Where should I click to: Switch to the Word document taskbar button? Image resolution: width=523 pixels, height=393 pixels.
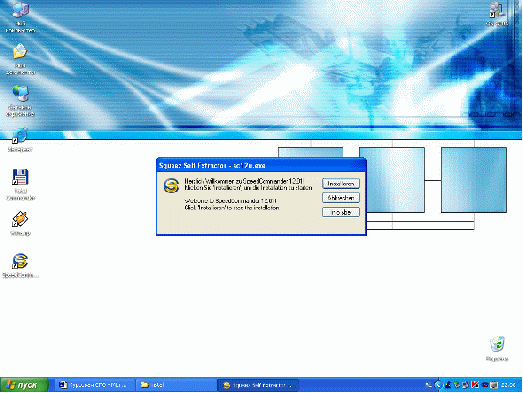coord(93,385)
